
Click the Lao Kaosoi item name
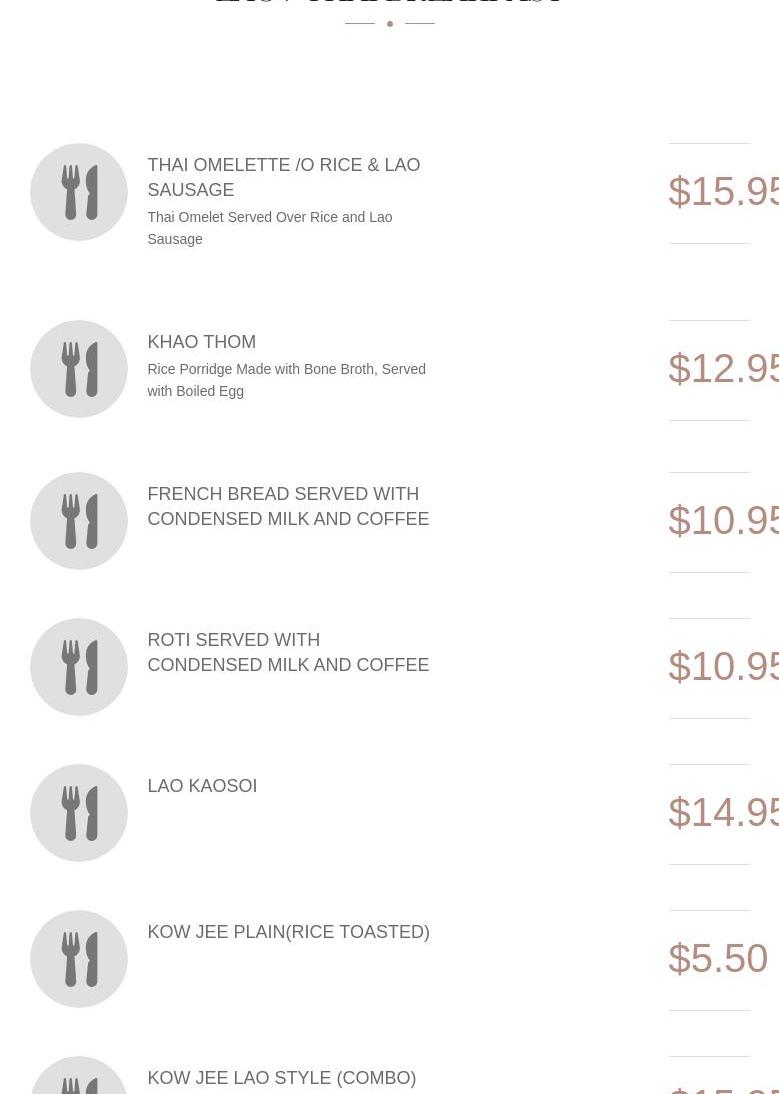point(202,786)
